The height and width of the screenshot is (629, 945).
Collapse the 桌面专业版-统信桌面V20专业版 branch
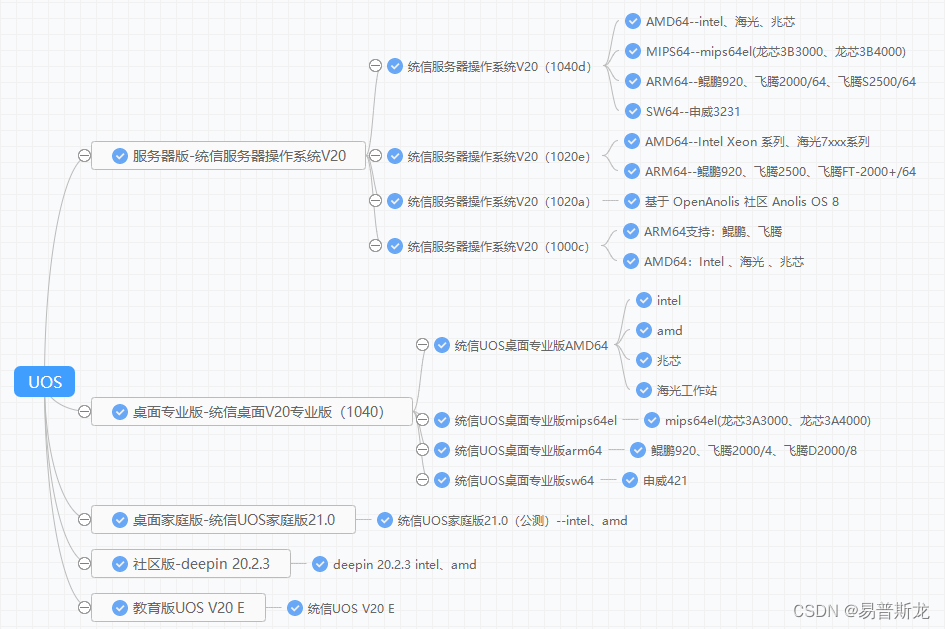[x=84, y=412]
